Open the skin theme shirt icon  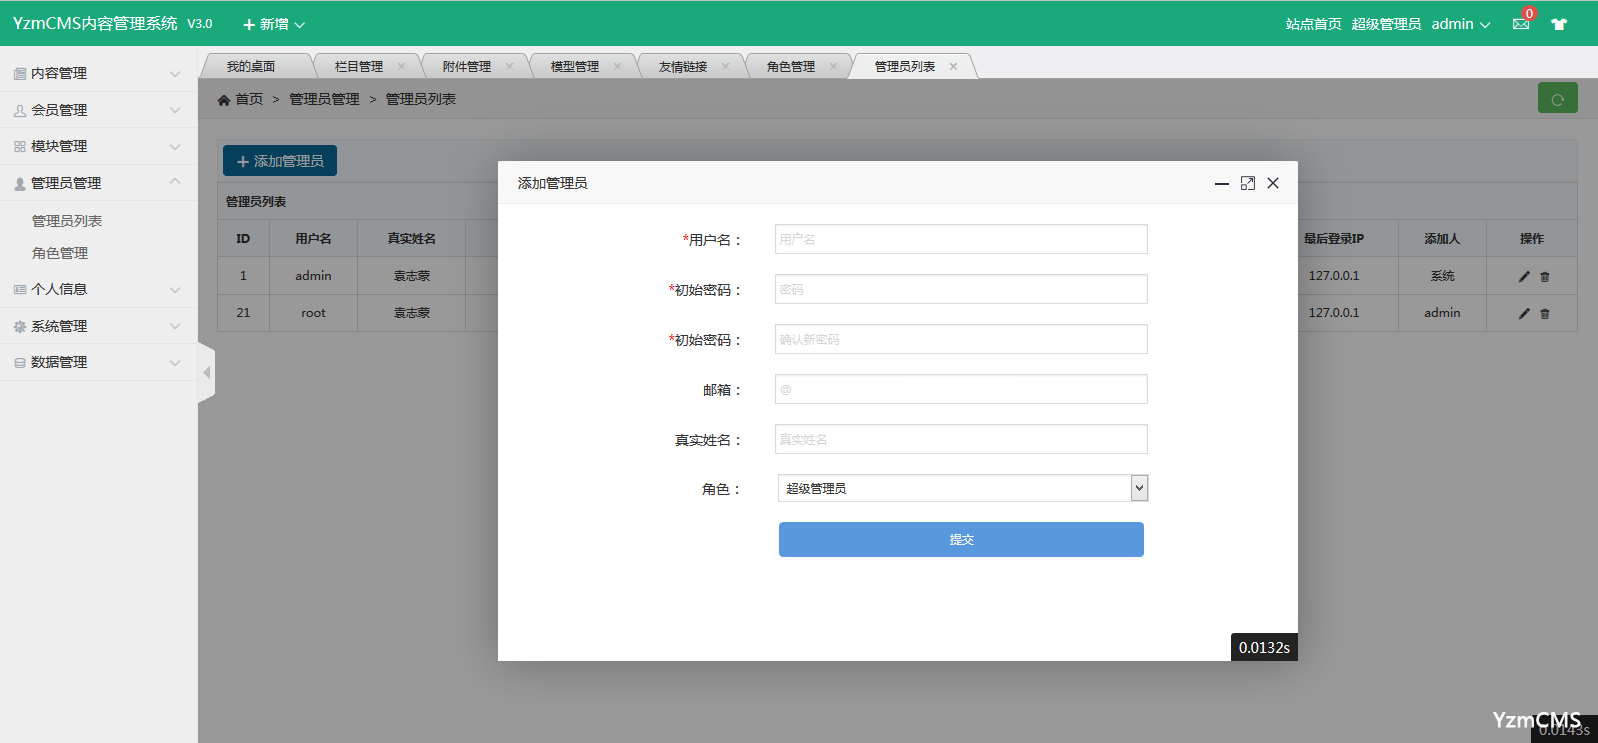coord(1559,24)
